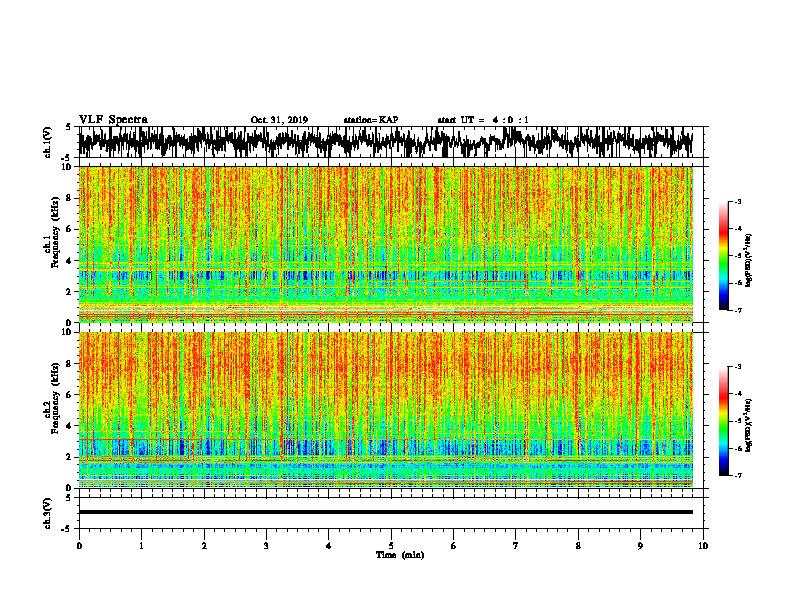Select the "start UT = 4 : 0 : 1" text
The image size is (792, 612).
[x=483, y=120]
